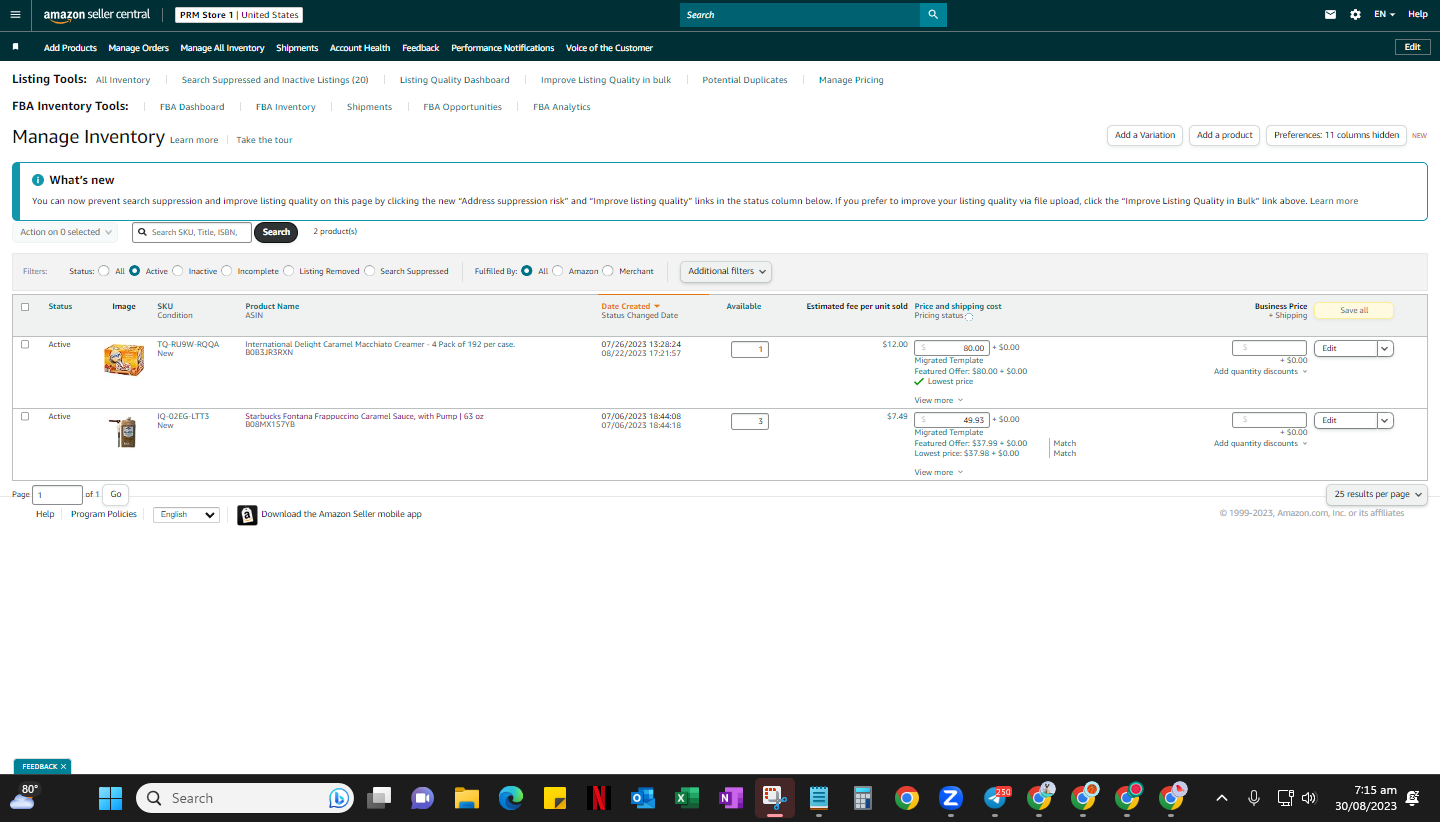Select the Status All radio button
The image size is (1440, 822).
point(104,271)
